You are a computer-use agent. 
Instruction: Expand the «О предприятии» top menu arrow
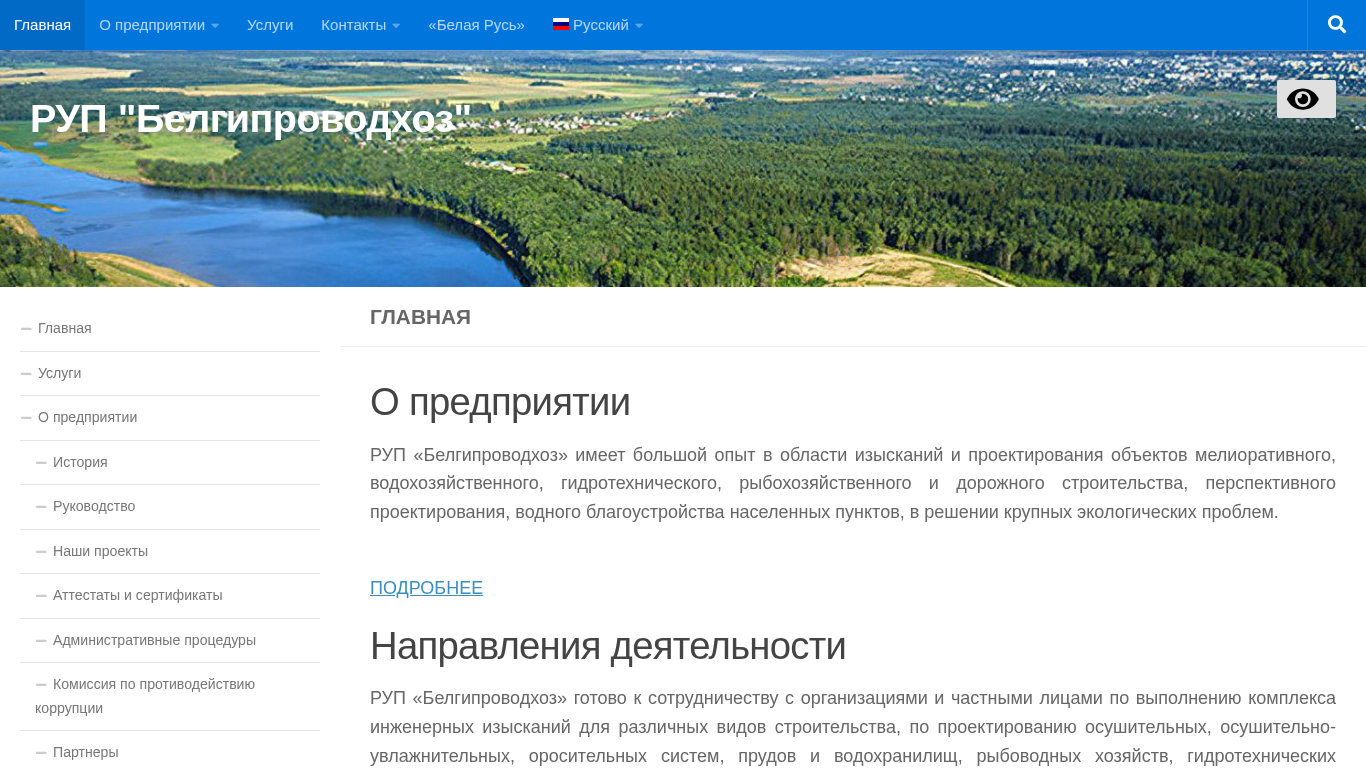215,26
